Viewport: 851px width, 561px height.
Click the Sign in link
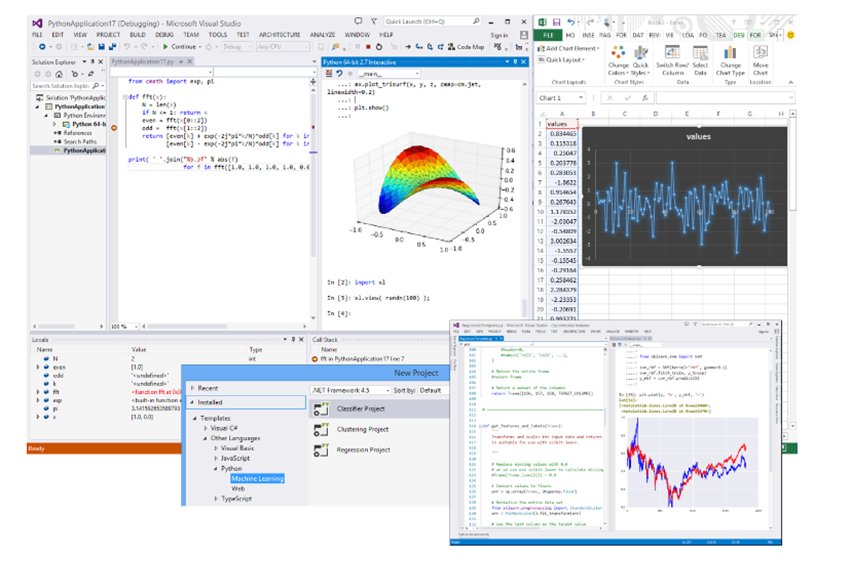(x=499, y=35)
